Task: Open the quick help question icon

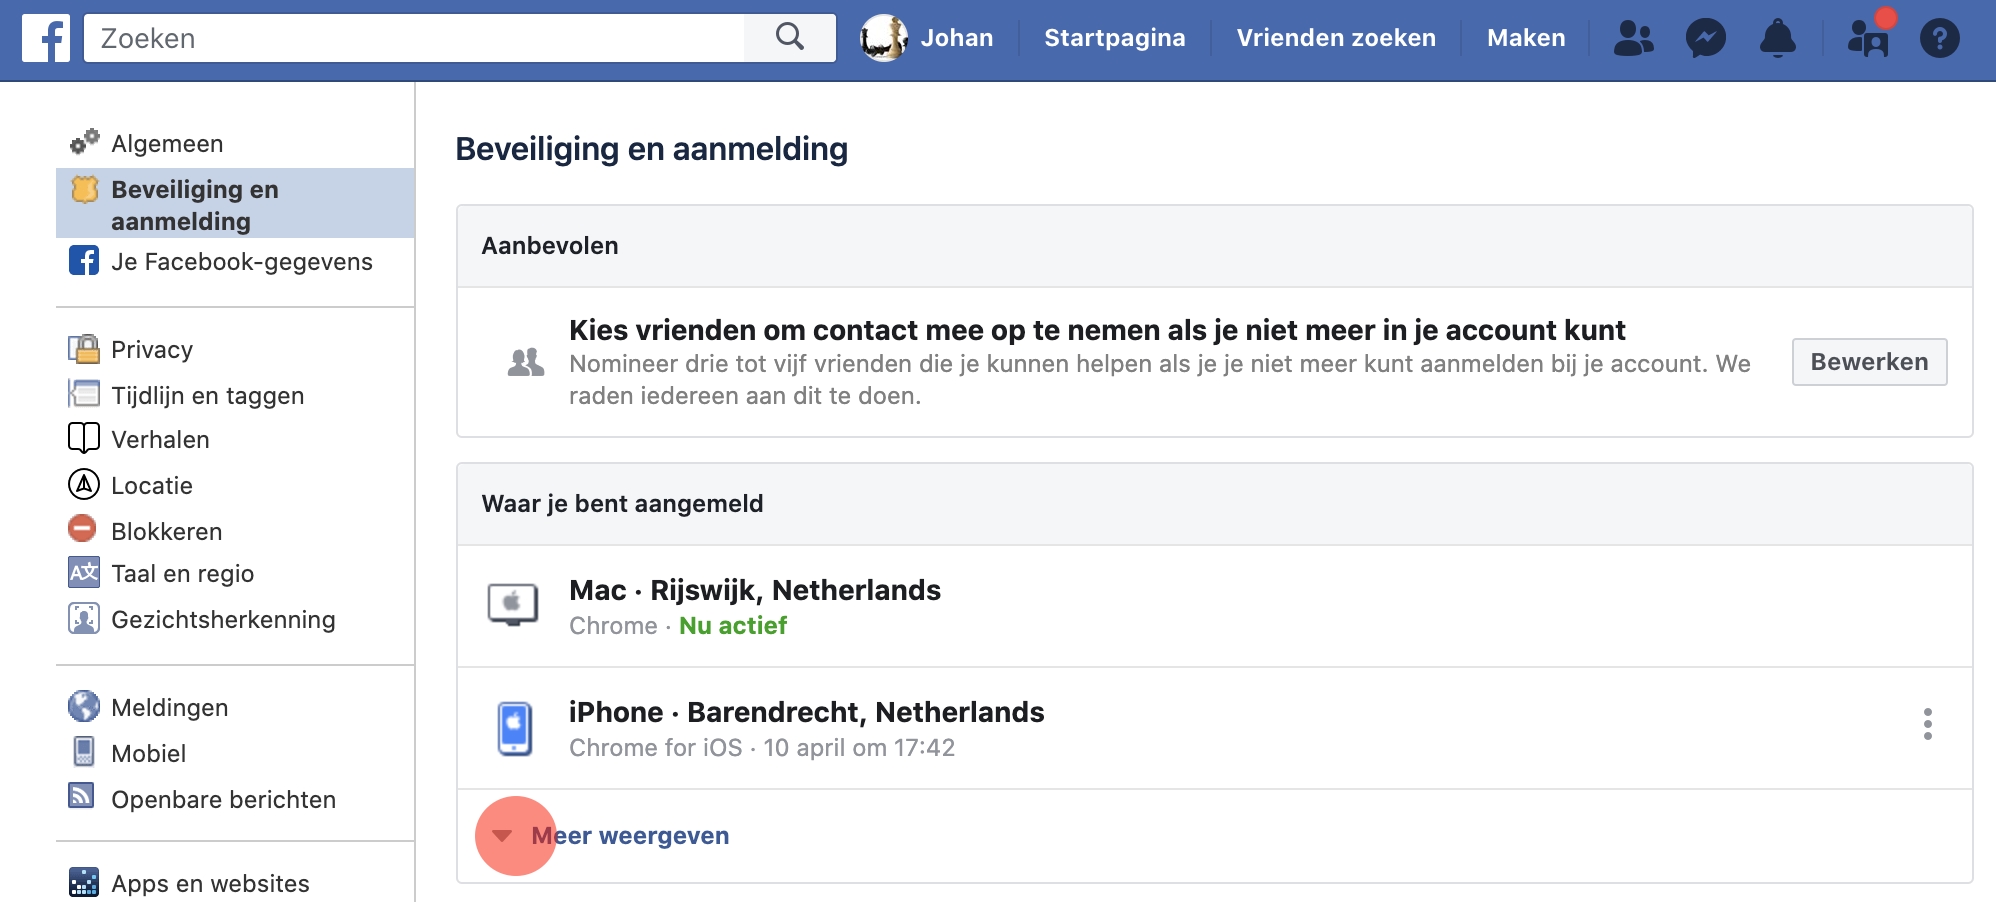Action: click(1939, 39)
